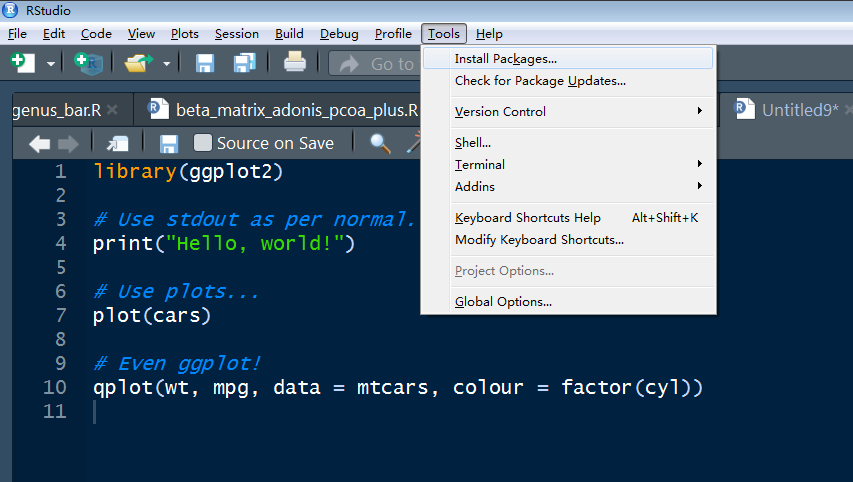Expand the Addins submenu

(x=567, y=187)
